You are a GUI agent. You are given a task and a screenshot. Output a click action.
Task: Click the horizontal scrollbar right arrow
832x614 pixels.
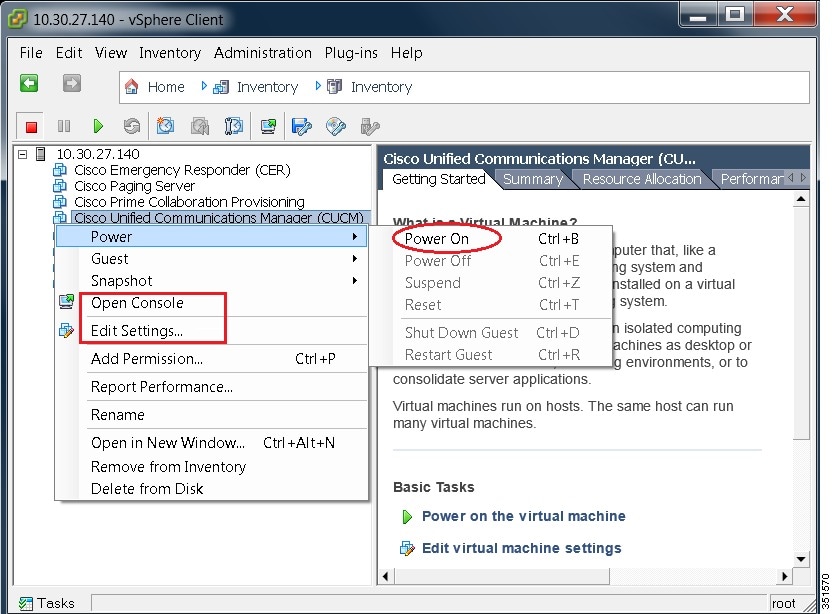coord(784,576)
